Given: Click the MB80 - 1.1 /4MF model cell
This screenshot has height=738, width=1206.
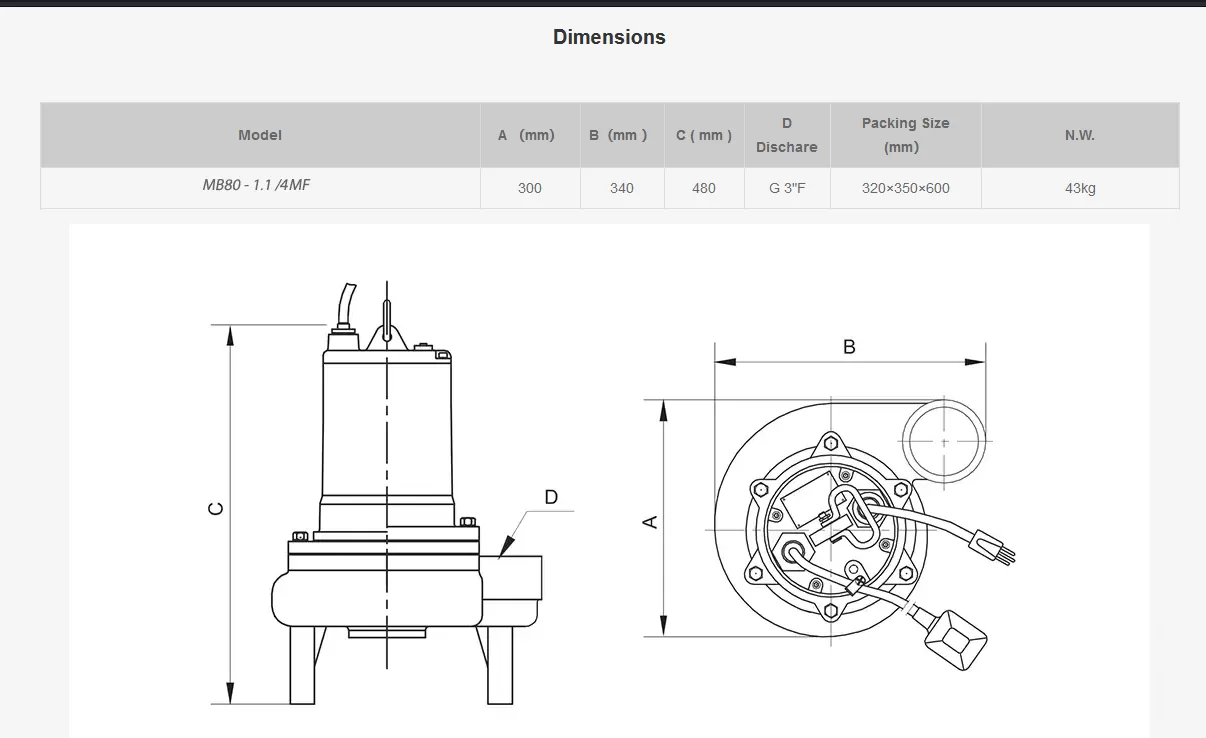Looking at the screenshot, I should point(256,186).
